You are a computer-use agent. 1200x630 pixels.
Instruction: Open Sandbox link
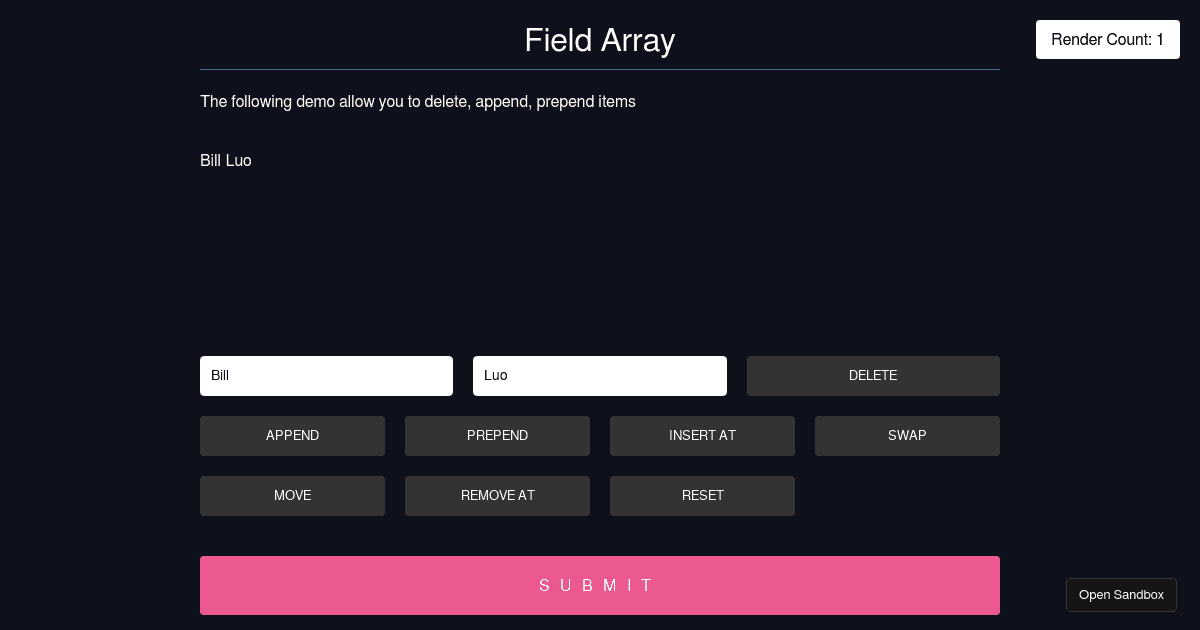[1121, 595]
